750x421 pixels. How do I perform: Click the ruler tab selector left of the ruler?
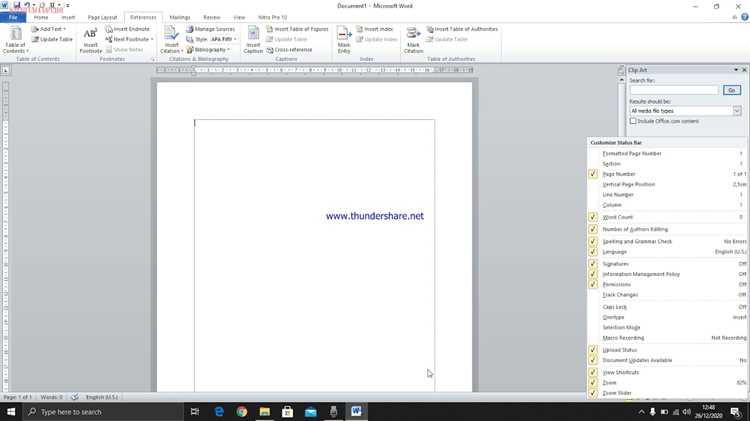(5, 70)
